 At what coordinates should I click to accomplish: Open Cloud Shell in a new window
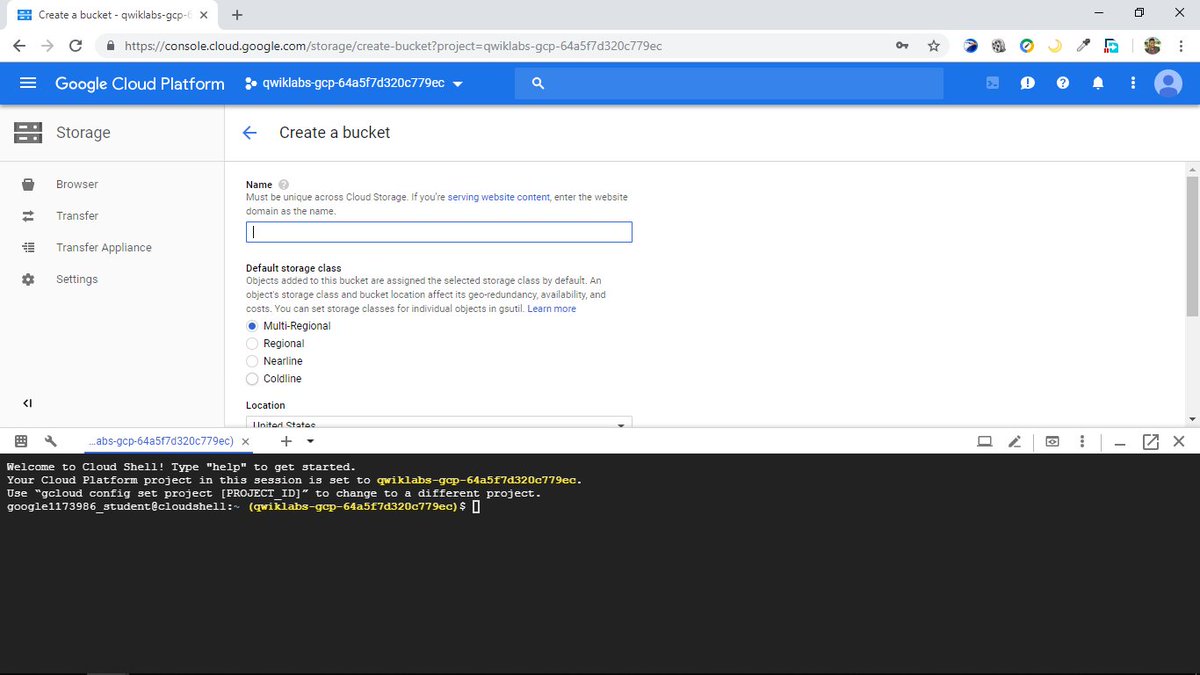tap(1150, 441)
